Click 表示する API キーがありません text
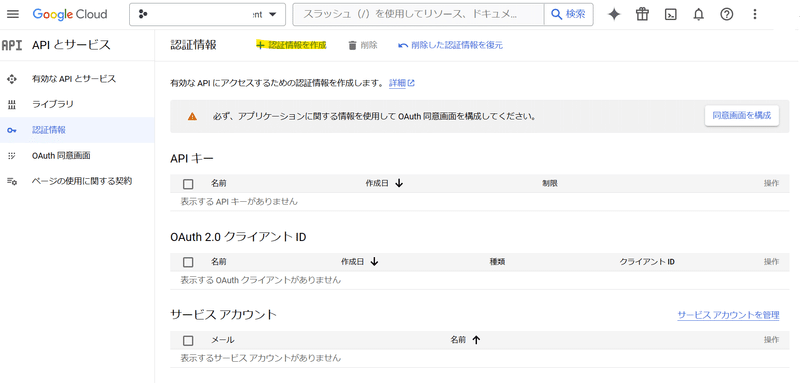 (x=239, y=201)
